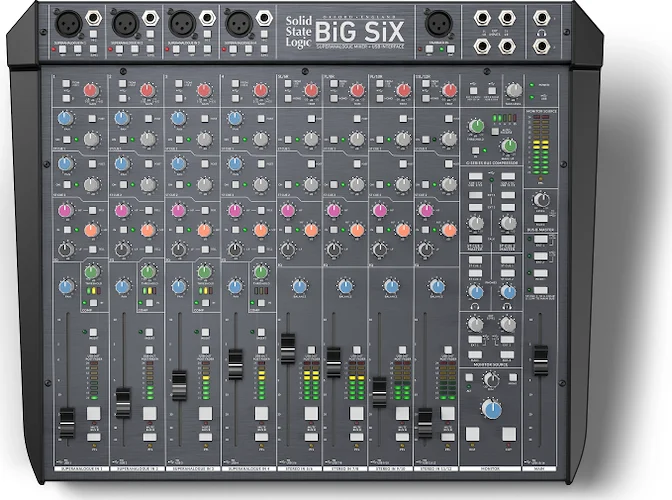Click the balance knob on stereo channel 11/12
This screenshot has width=672, height=500.
coord(437,286)
